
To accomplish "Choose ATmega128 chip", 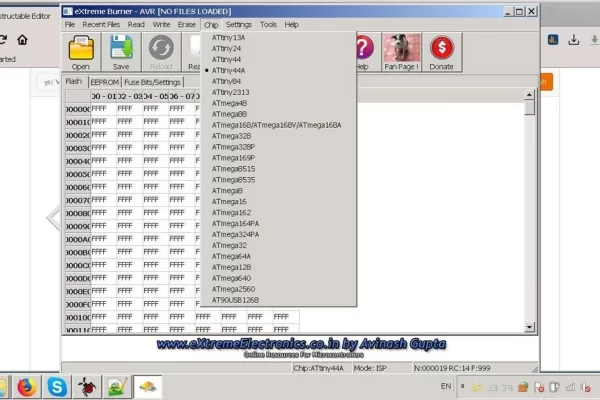I will click(x=278, y=267).
